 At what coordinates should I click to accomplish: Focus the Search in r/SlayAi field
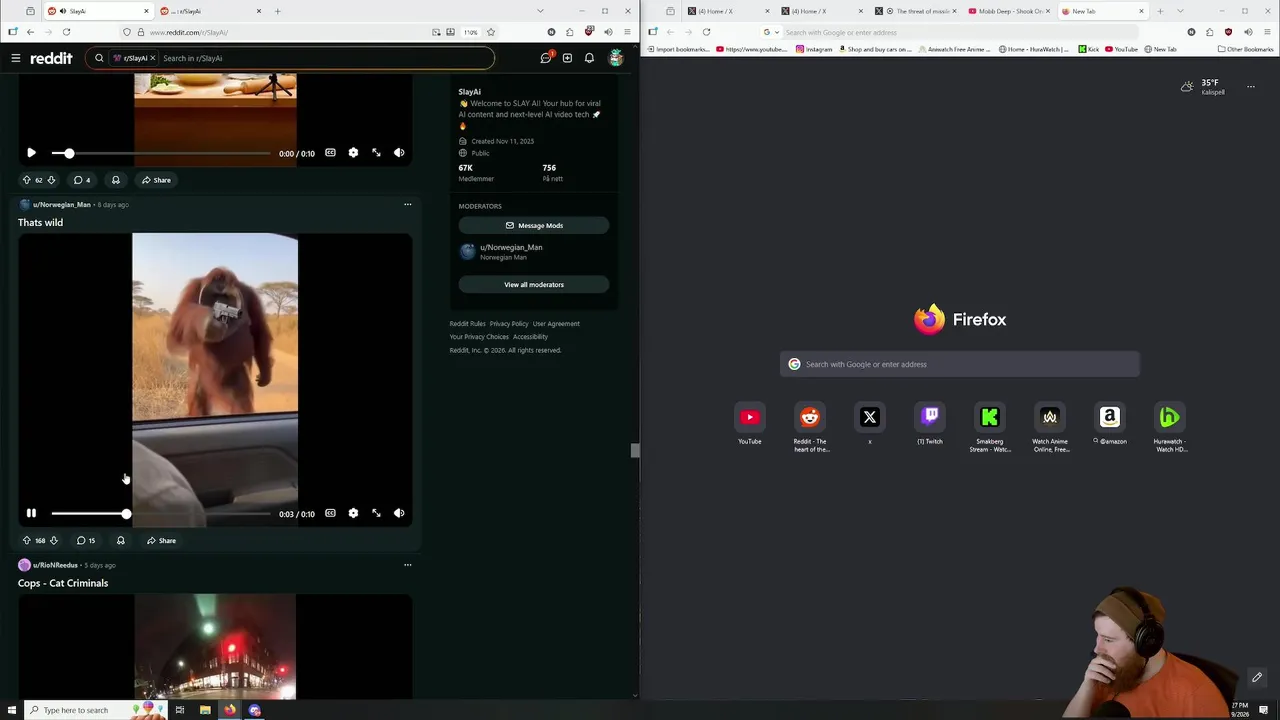(x=325, y=58)
